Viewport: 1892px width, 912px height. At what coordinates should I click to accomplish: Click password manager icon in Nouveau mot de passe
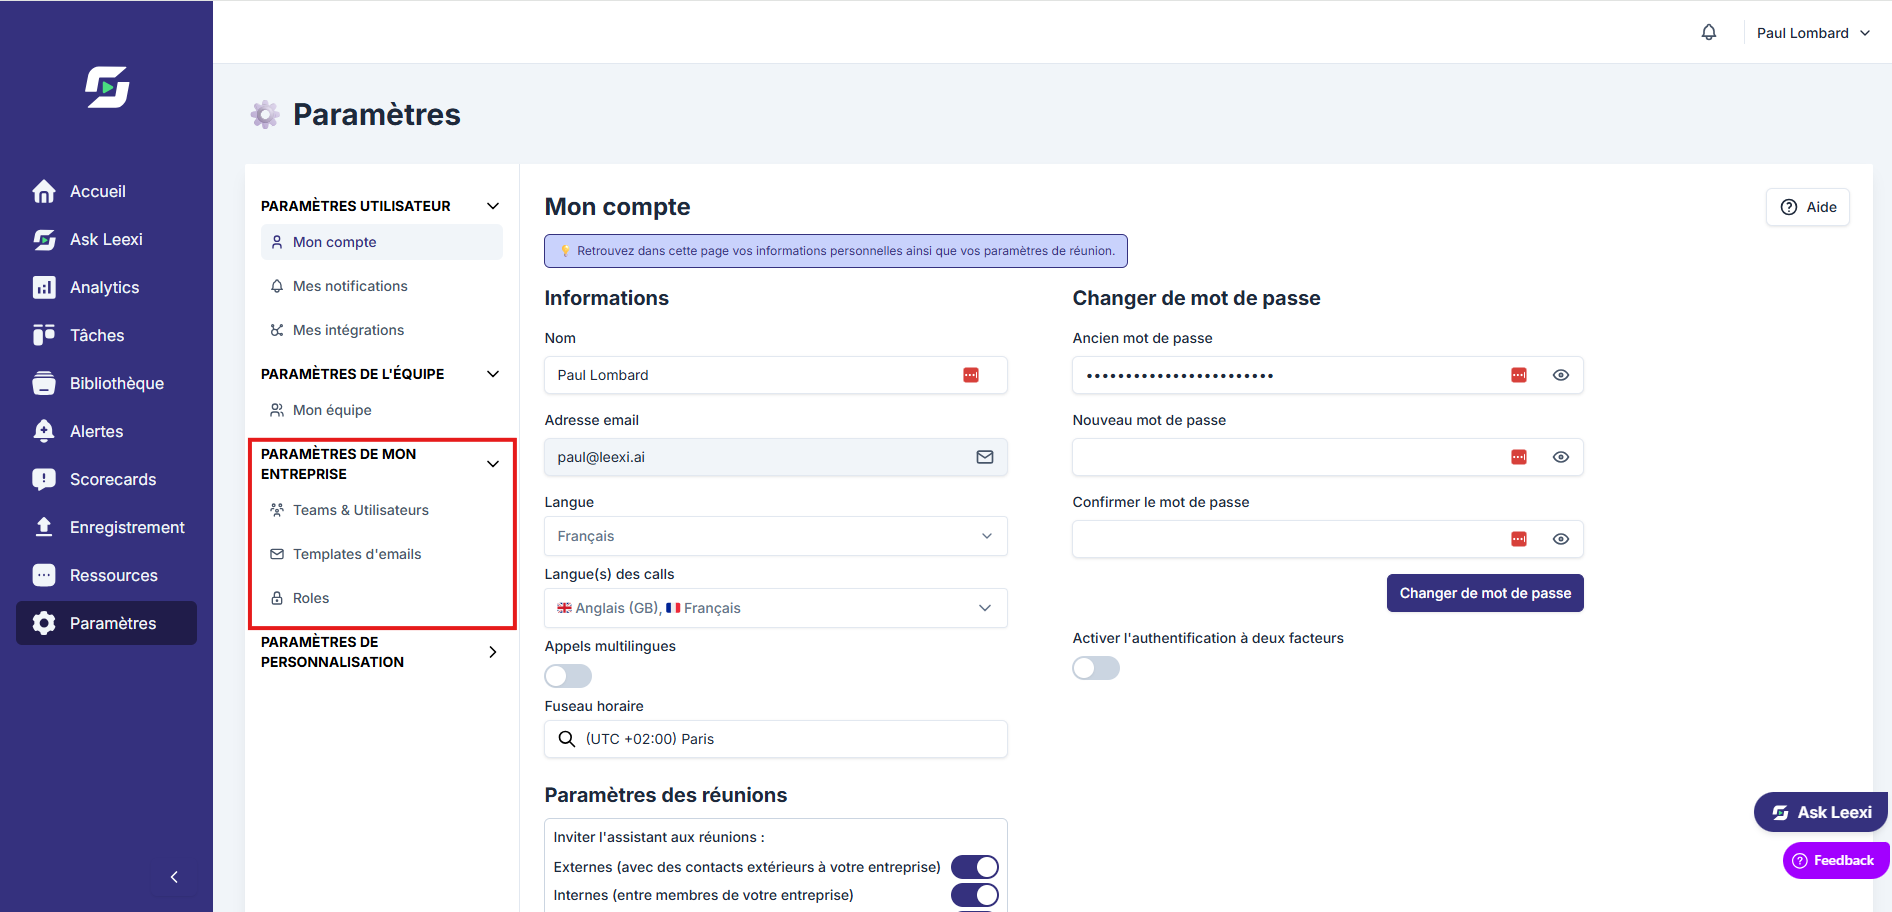(1519, 457)
